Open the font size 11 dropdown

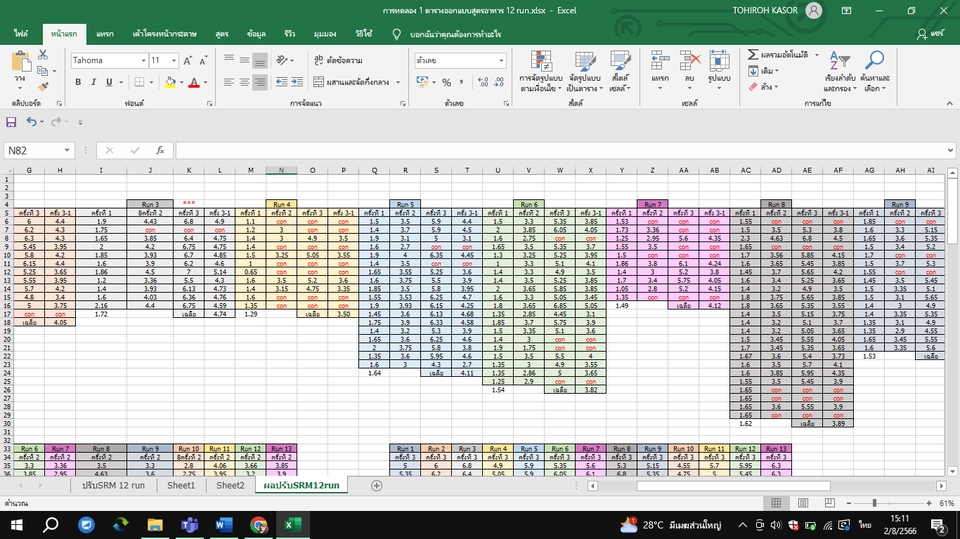click(x=174, y=61)
